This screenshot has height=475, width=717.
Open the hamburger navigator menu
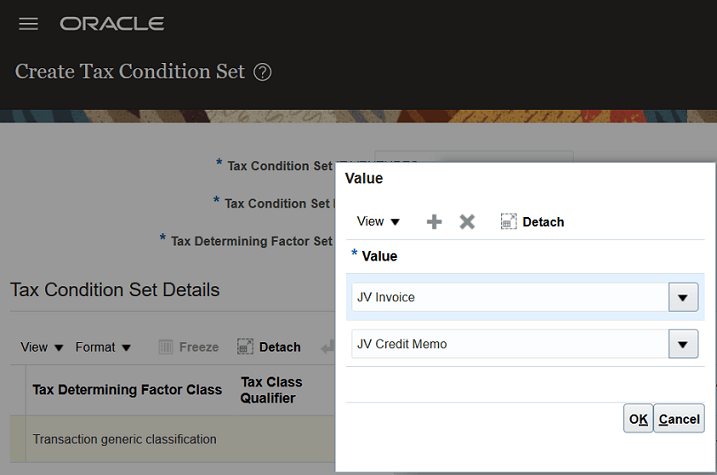(x=28, y=23)
